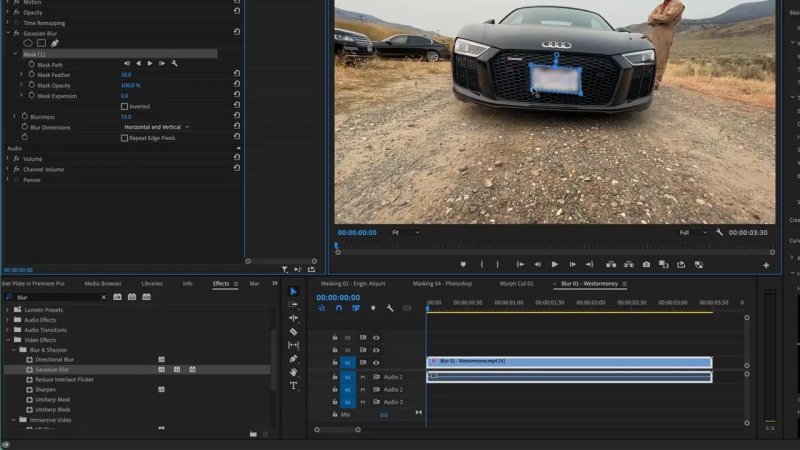This screenshot has height=450, width=800.
Task: Collapse the Gaussian Blur effect
Action: coord(8,33)
